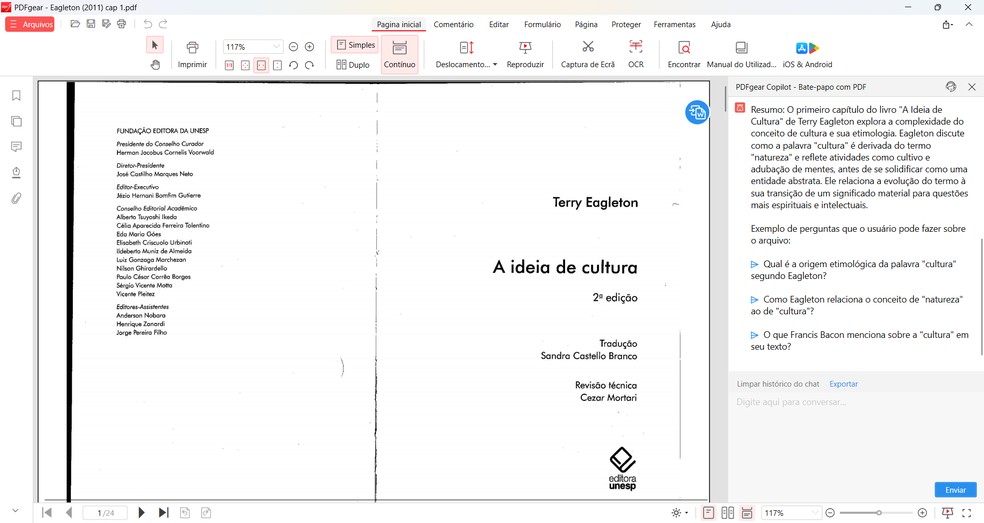This screenshot has width=984, height=523.
Task: Open Ajuda tab
Action: [x=720, y=24]
